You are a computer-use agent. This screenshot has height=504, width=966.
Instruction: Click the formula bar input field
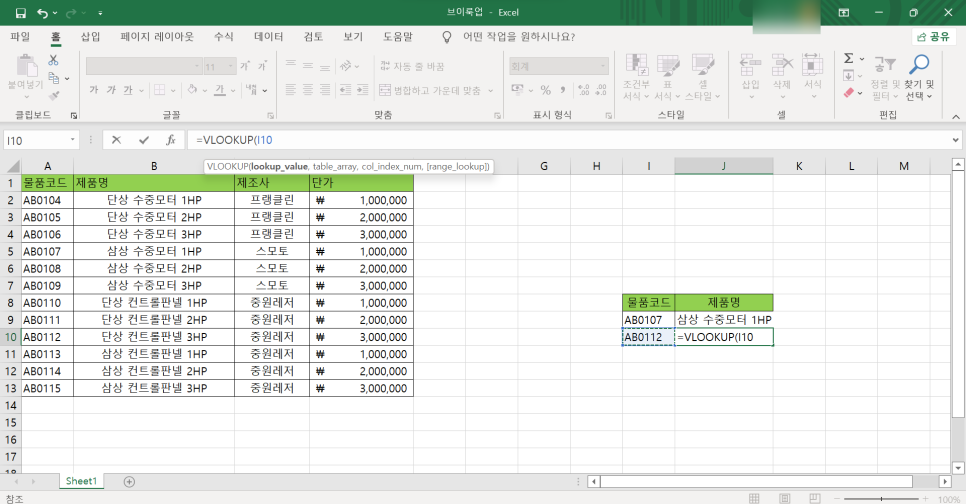point(567,140)
